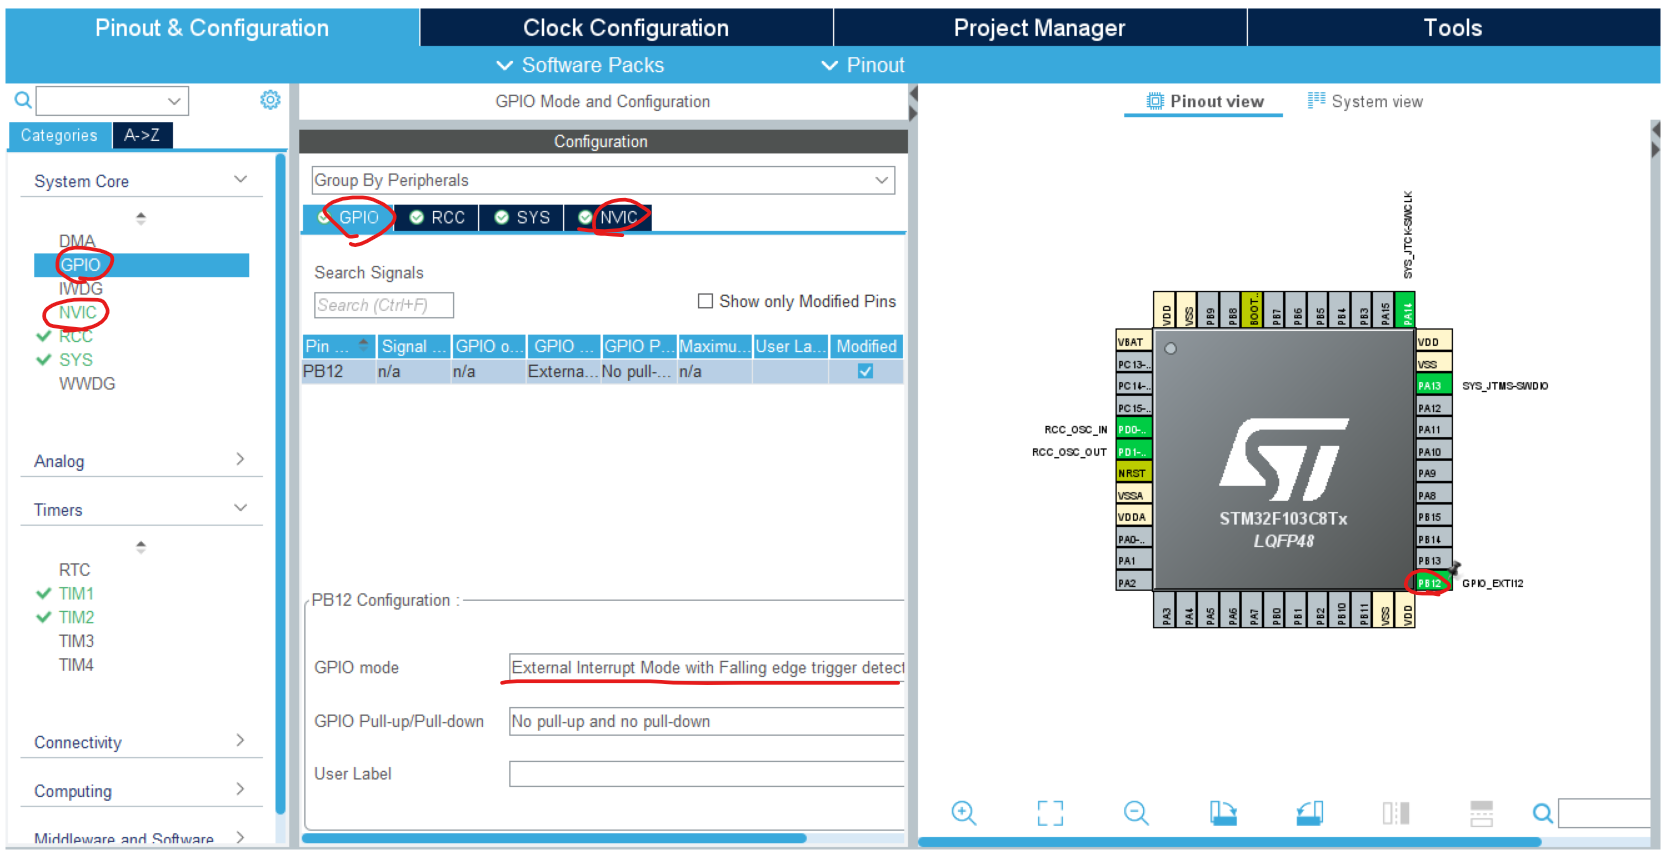This screenshot has width=1666, height=858.
Task: Select the PD1 oscillator output pin
Action: point(1134,452)
